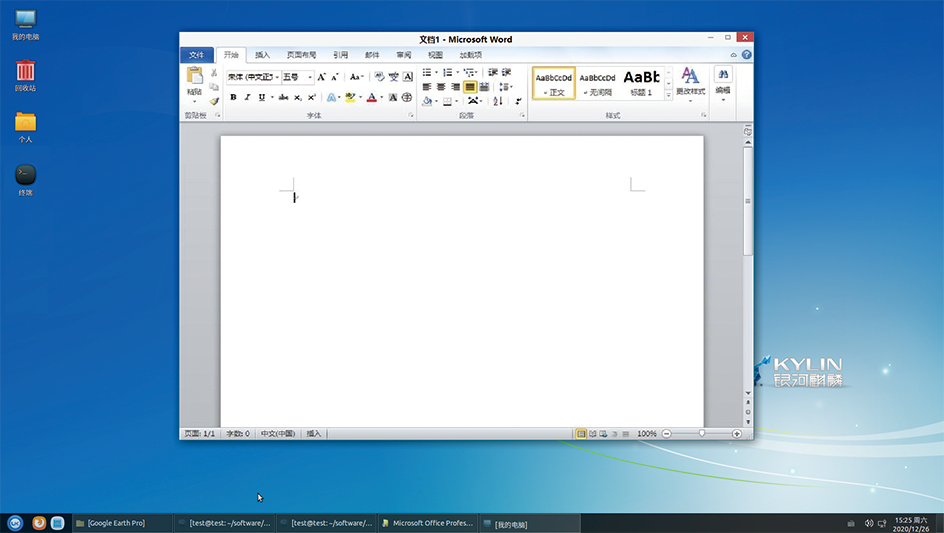The image size is (944, 533).
Task: Open the Asian Layout dropdown
Action: pyautogui.click(x=475, y=101)
